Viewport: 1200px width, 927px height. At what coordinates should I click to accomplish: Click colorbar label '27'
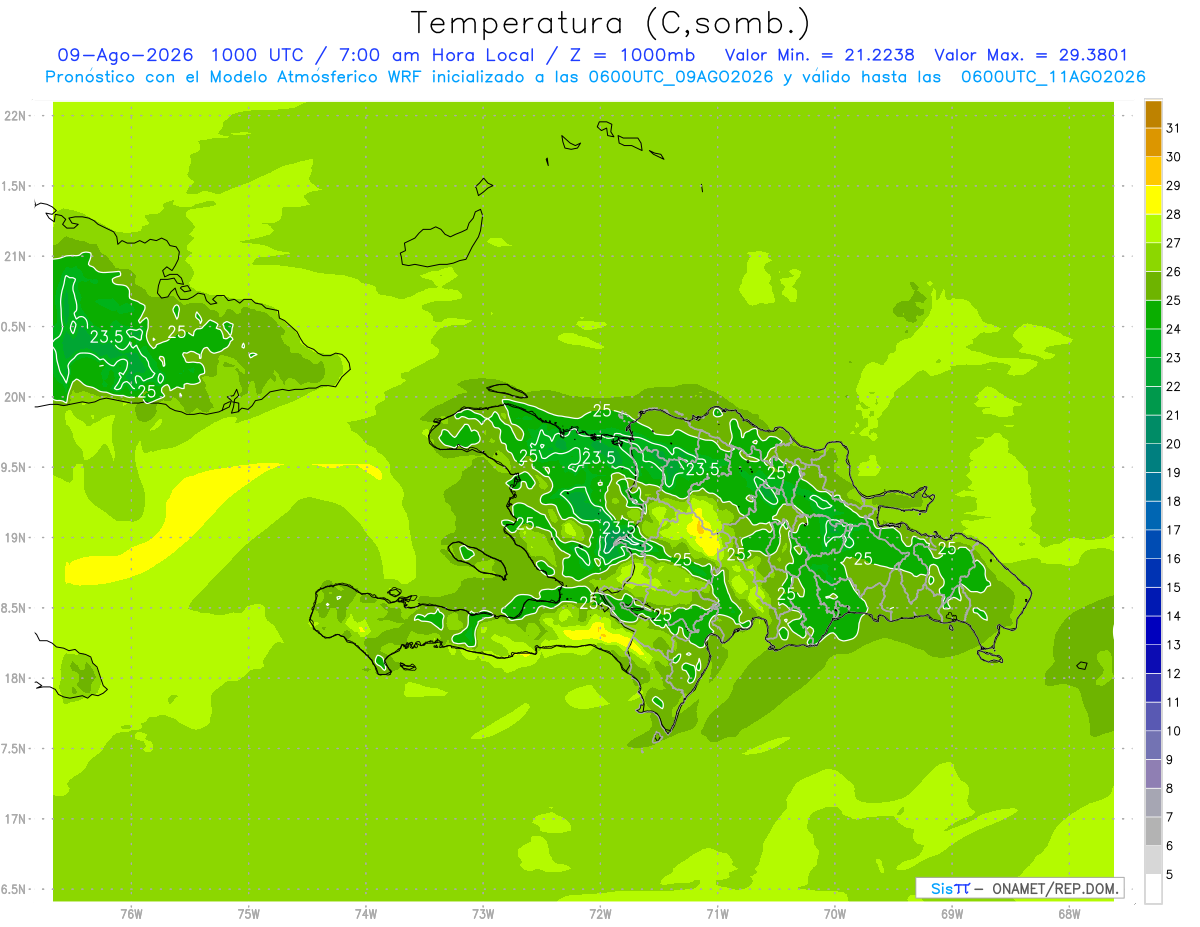click(x=1174, y=243)
